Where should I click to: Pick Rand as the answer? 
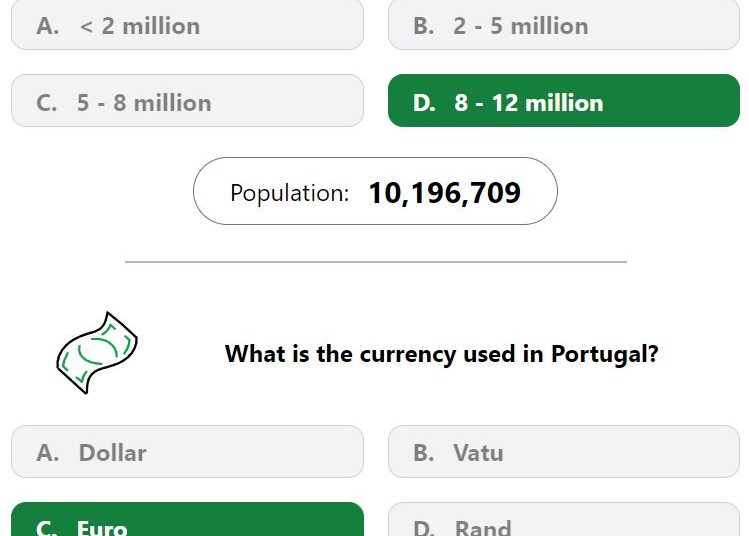pyautogui.click(x=564, y=519)
